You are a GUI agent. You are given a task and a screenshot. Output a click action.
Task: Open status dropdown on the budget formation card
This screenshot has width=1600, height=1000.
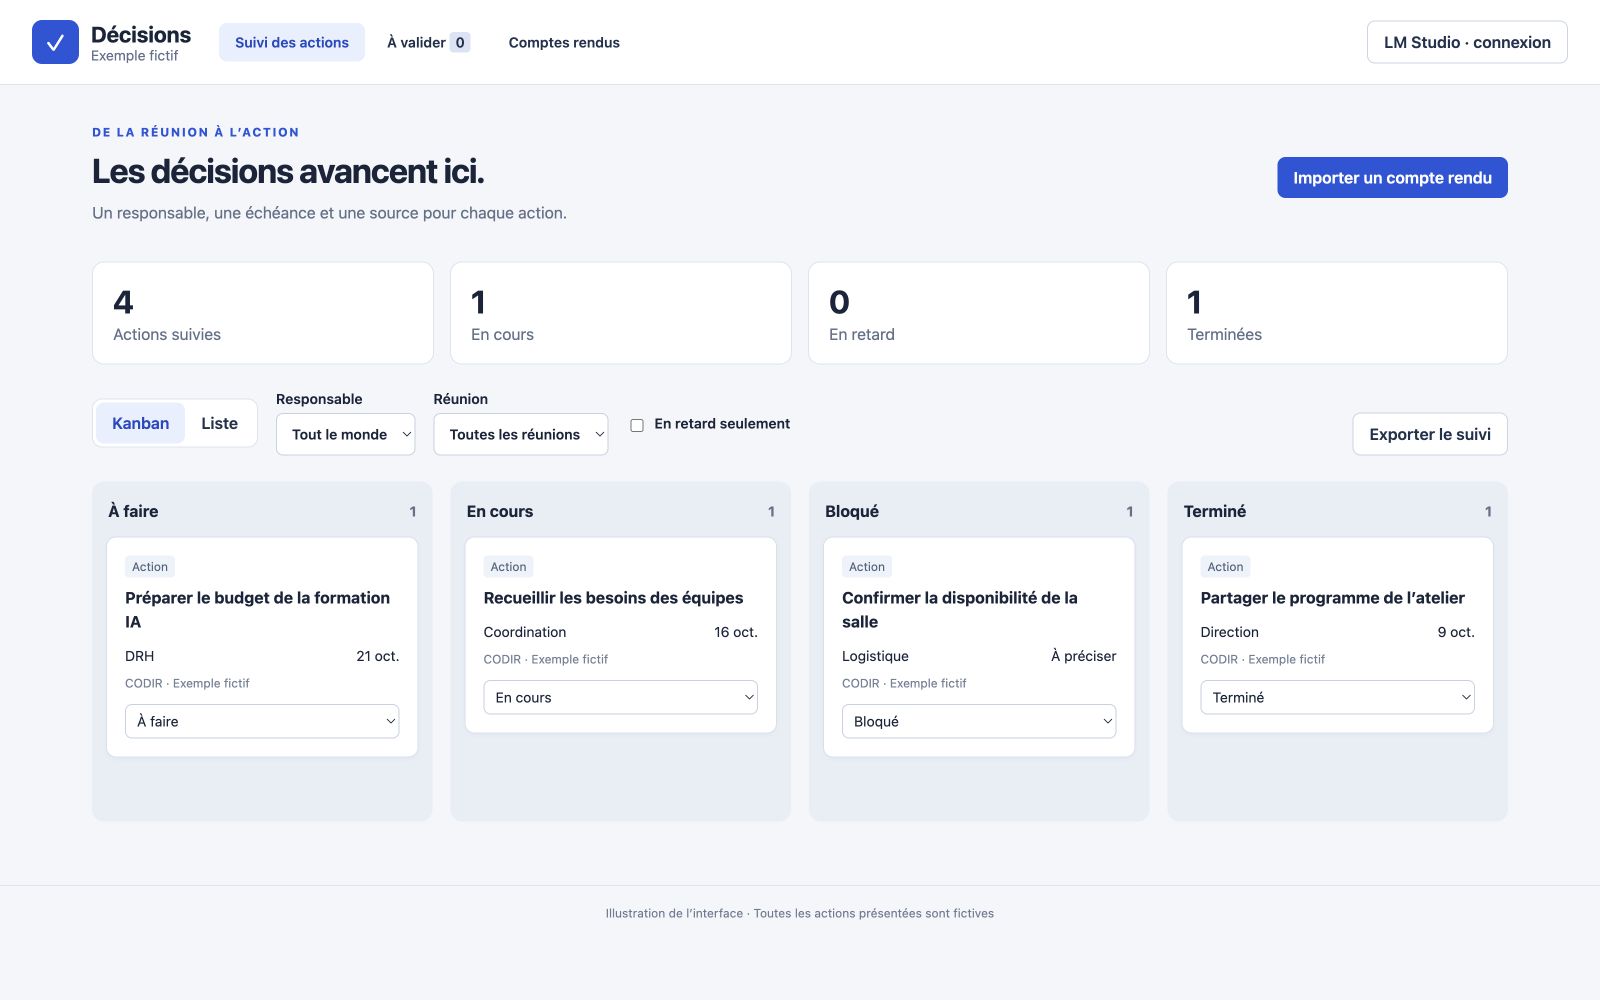(262, 721)
